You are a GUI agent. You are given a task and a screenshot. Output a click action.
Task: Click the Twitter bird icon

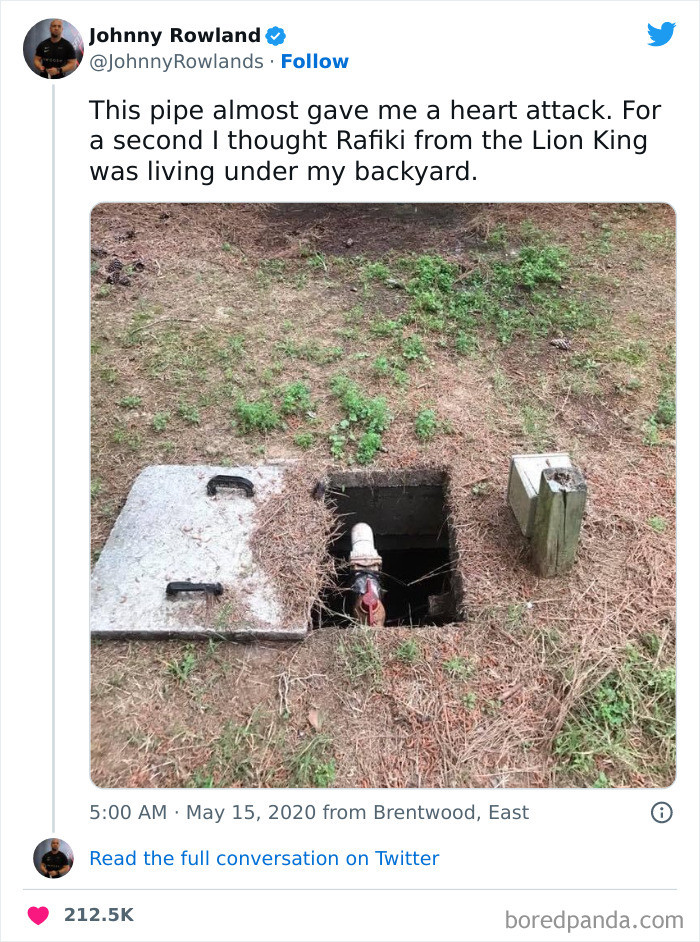[x=662, y=33]
